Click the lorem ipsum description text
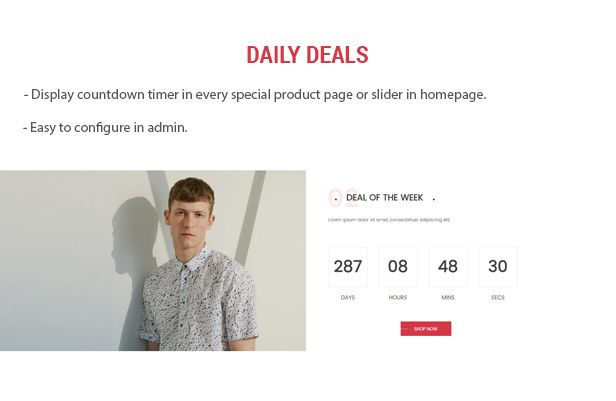616x401 pixels. point(389,220)
